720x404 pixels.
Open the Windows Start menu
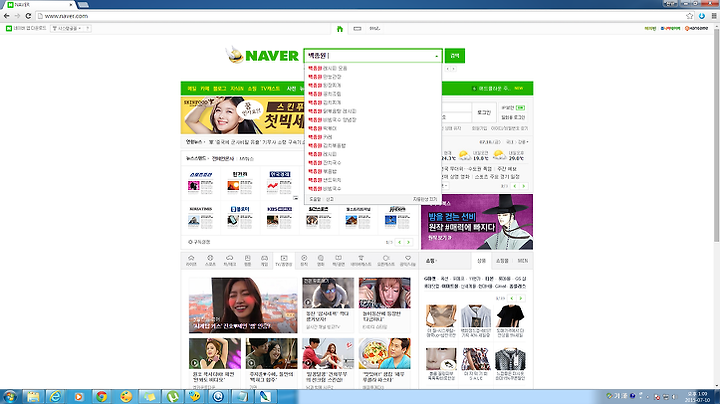[x=10, y=396]
